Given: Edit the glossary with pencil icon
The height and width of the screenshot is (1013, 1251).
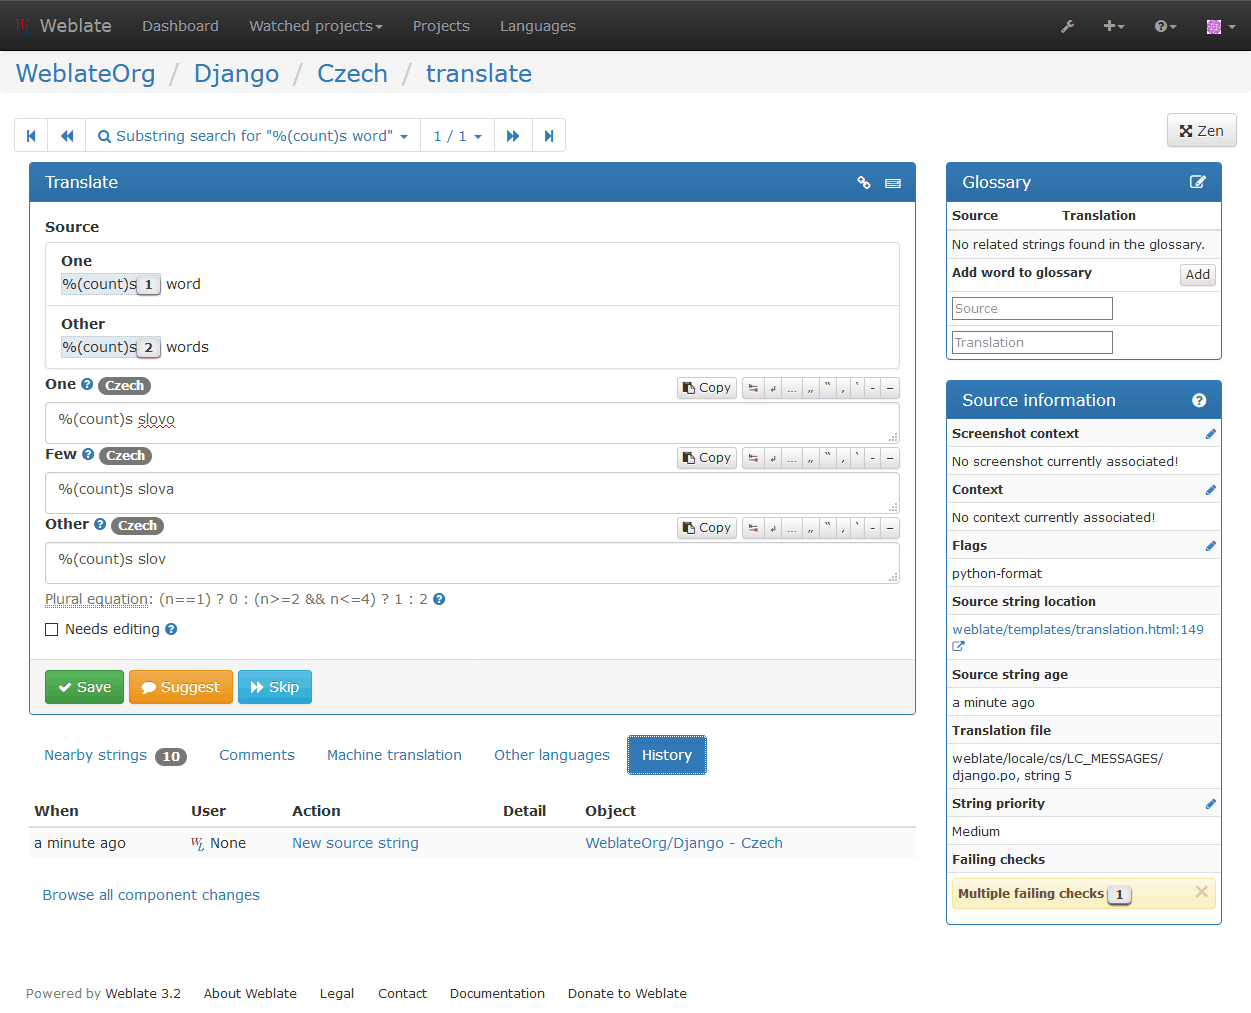Looking at the screenshot, I should tap(1198, 182).
